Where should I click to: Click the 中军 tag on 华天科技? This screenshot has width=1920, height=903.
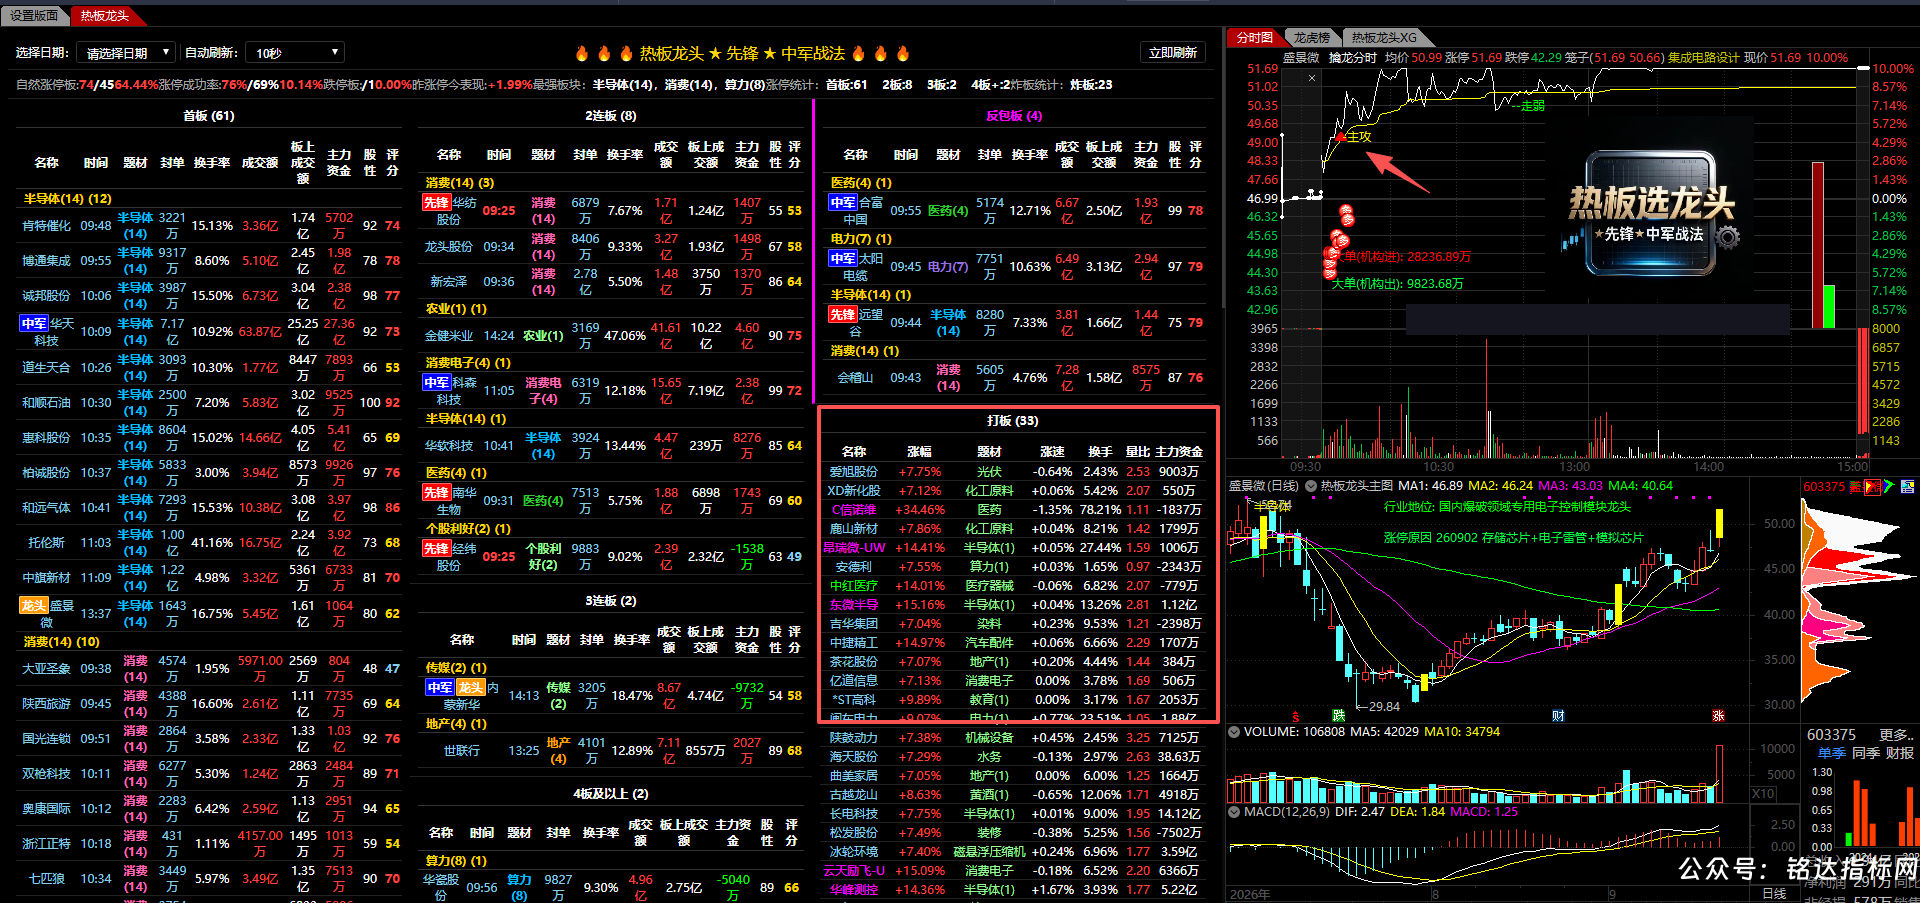point(34,323)
